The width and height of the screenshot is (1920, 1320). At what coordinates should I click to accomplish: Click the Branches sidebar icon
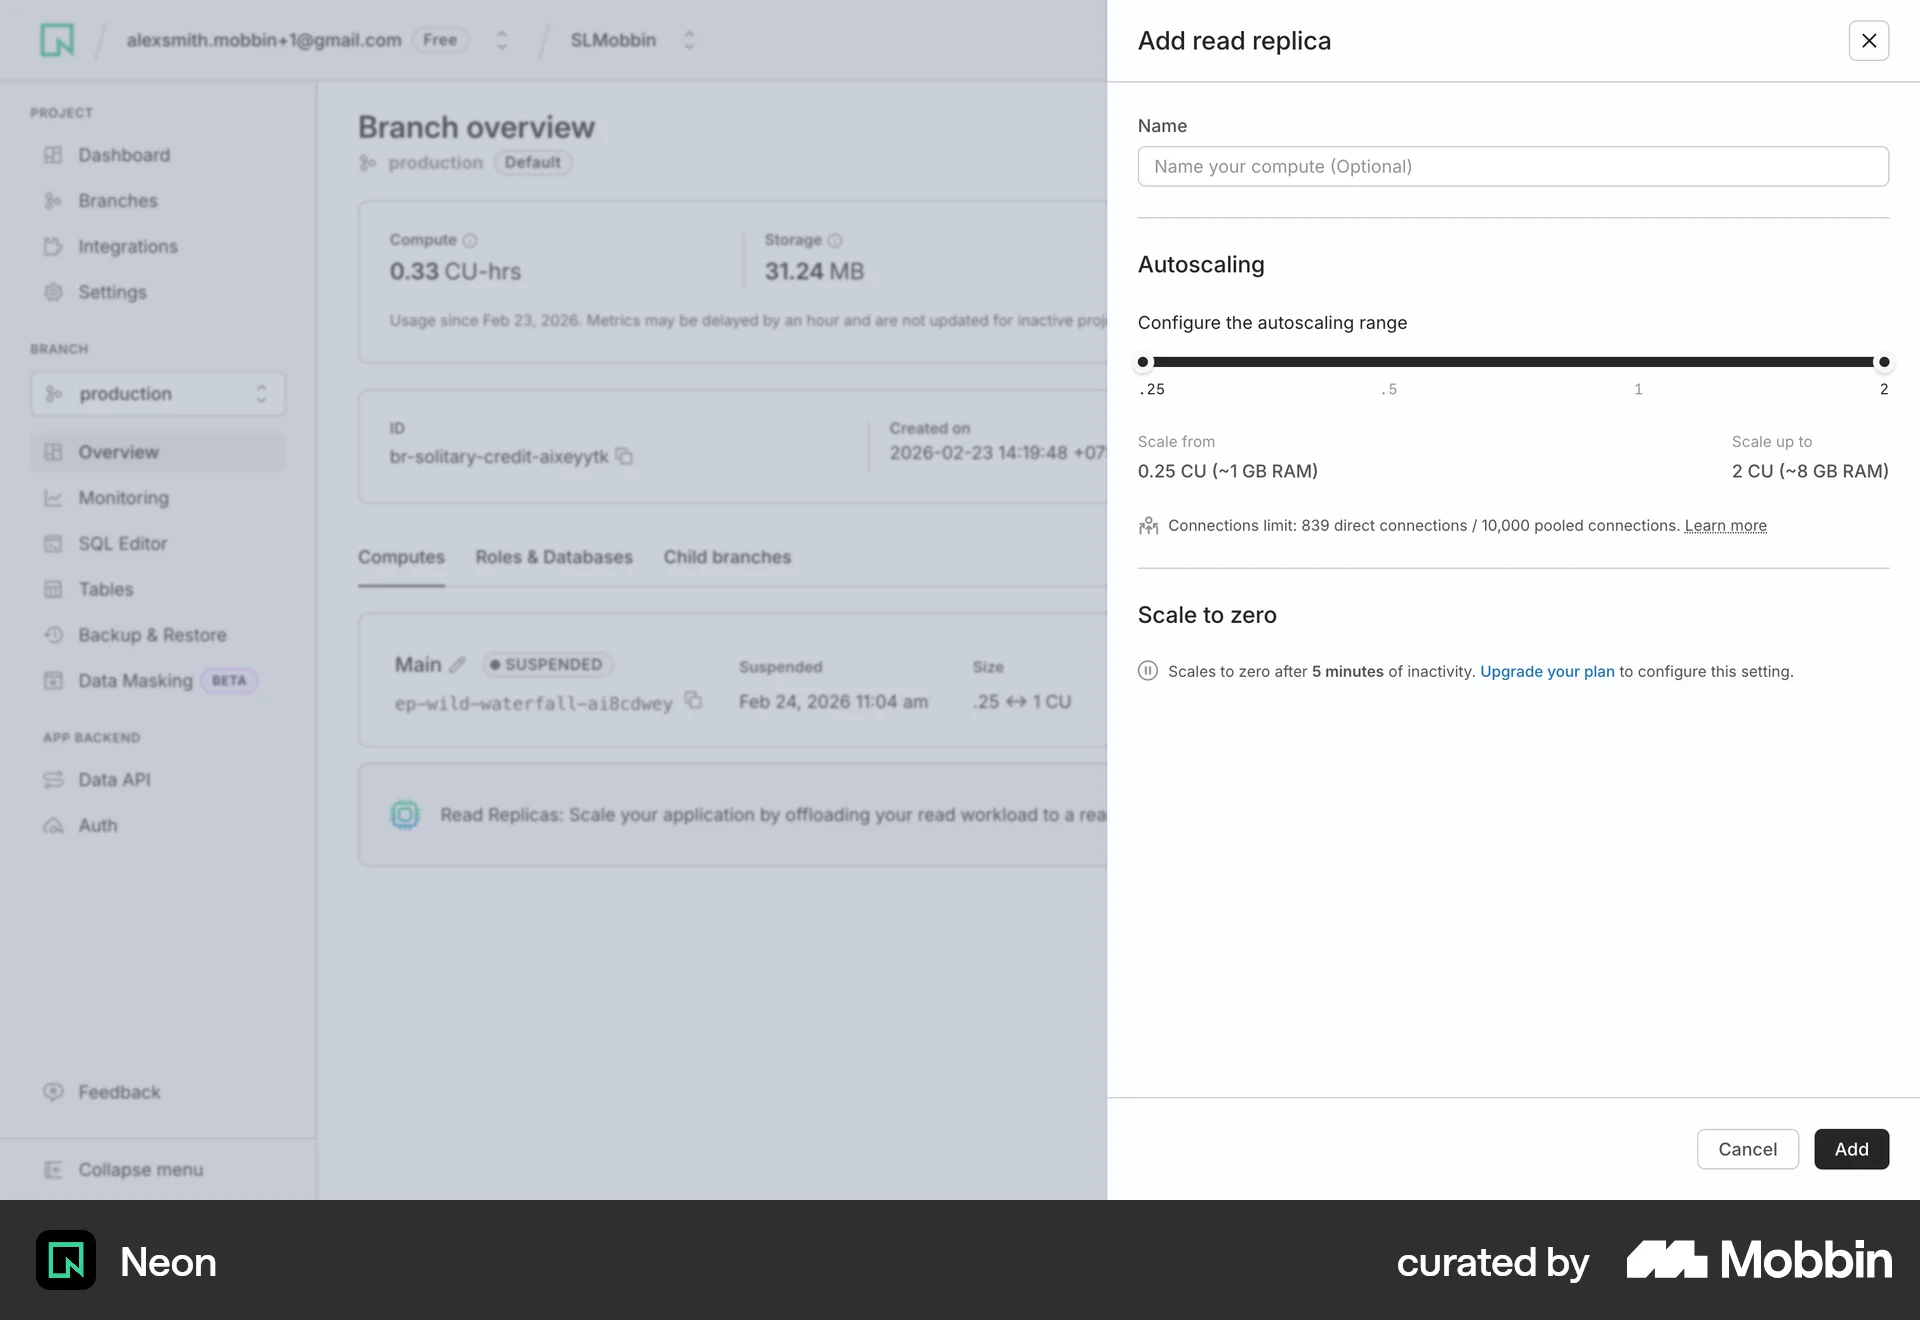pos(53,201)
